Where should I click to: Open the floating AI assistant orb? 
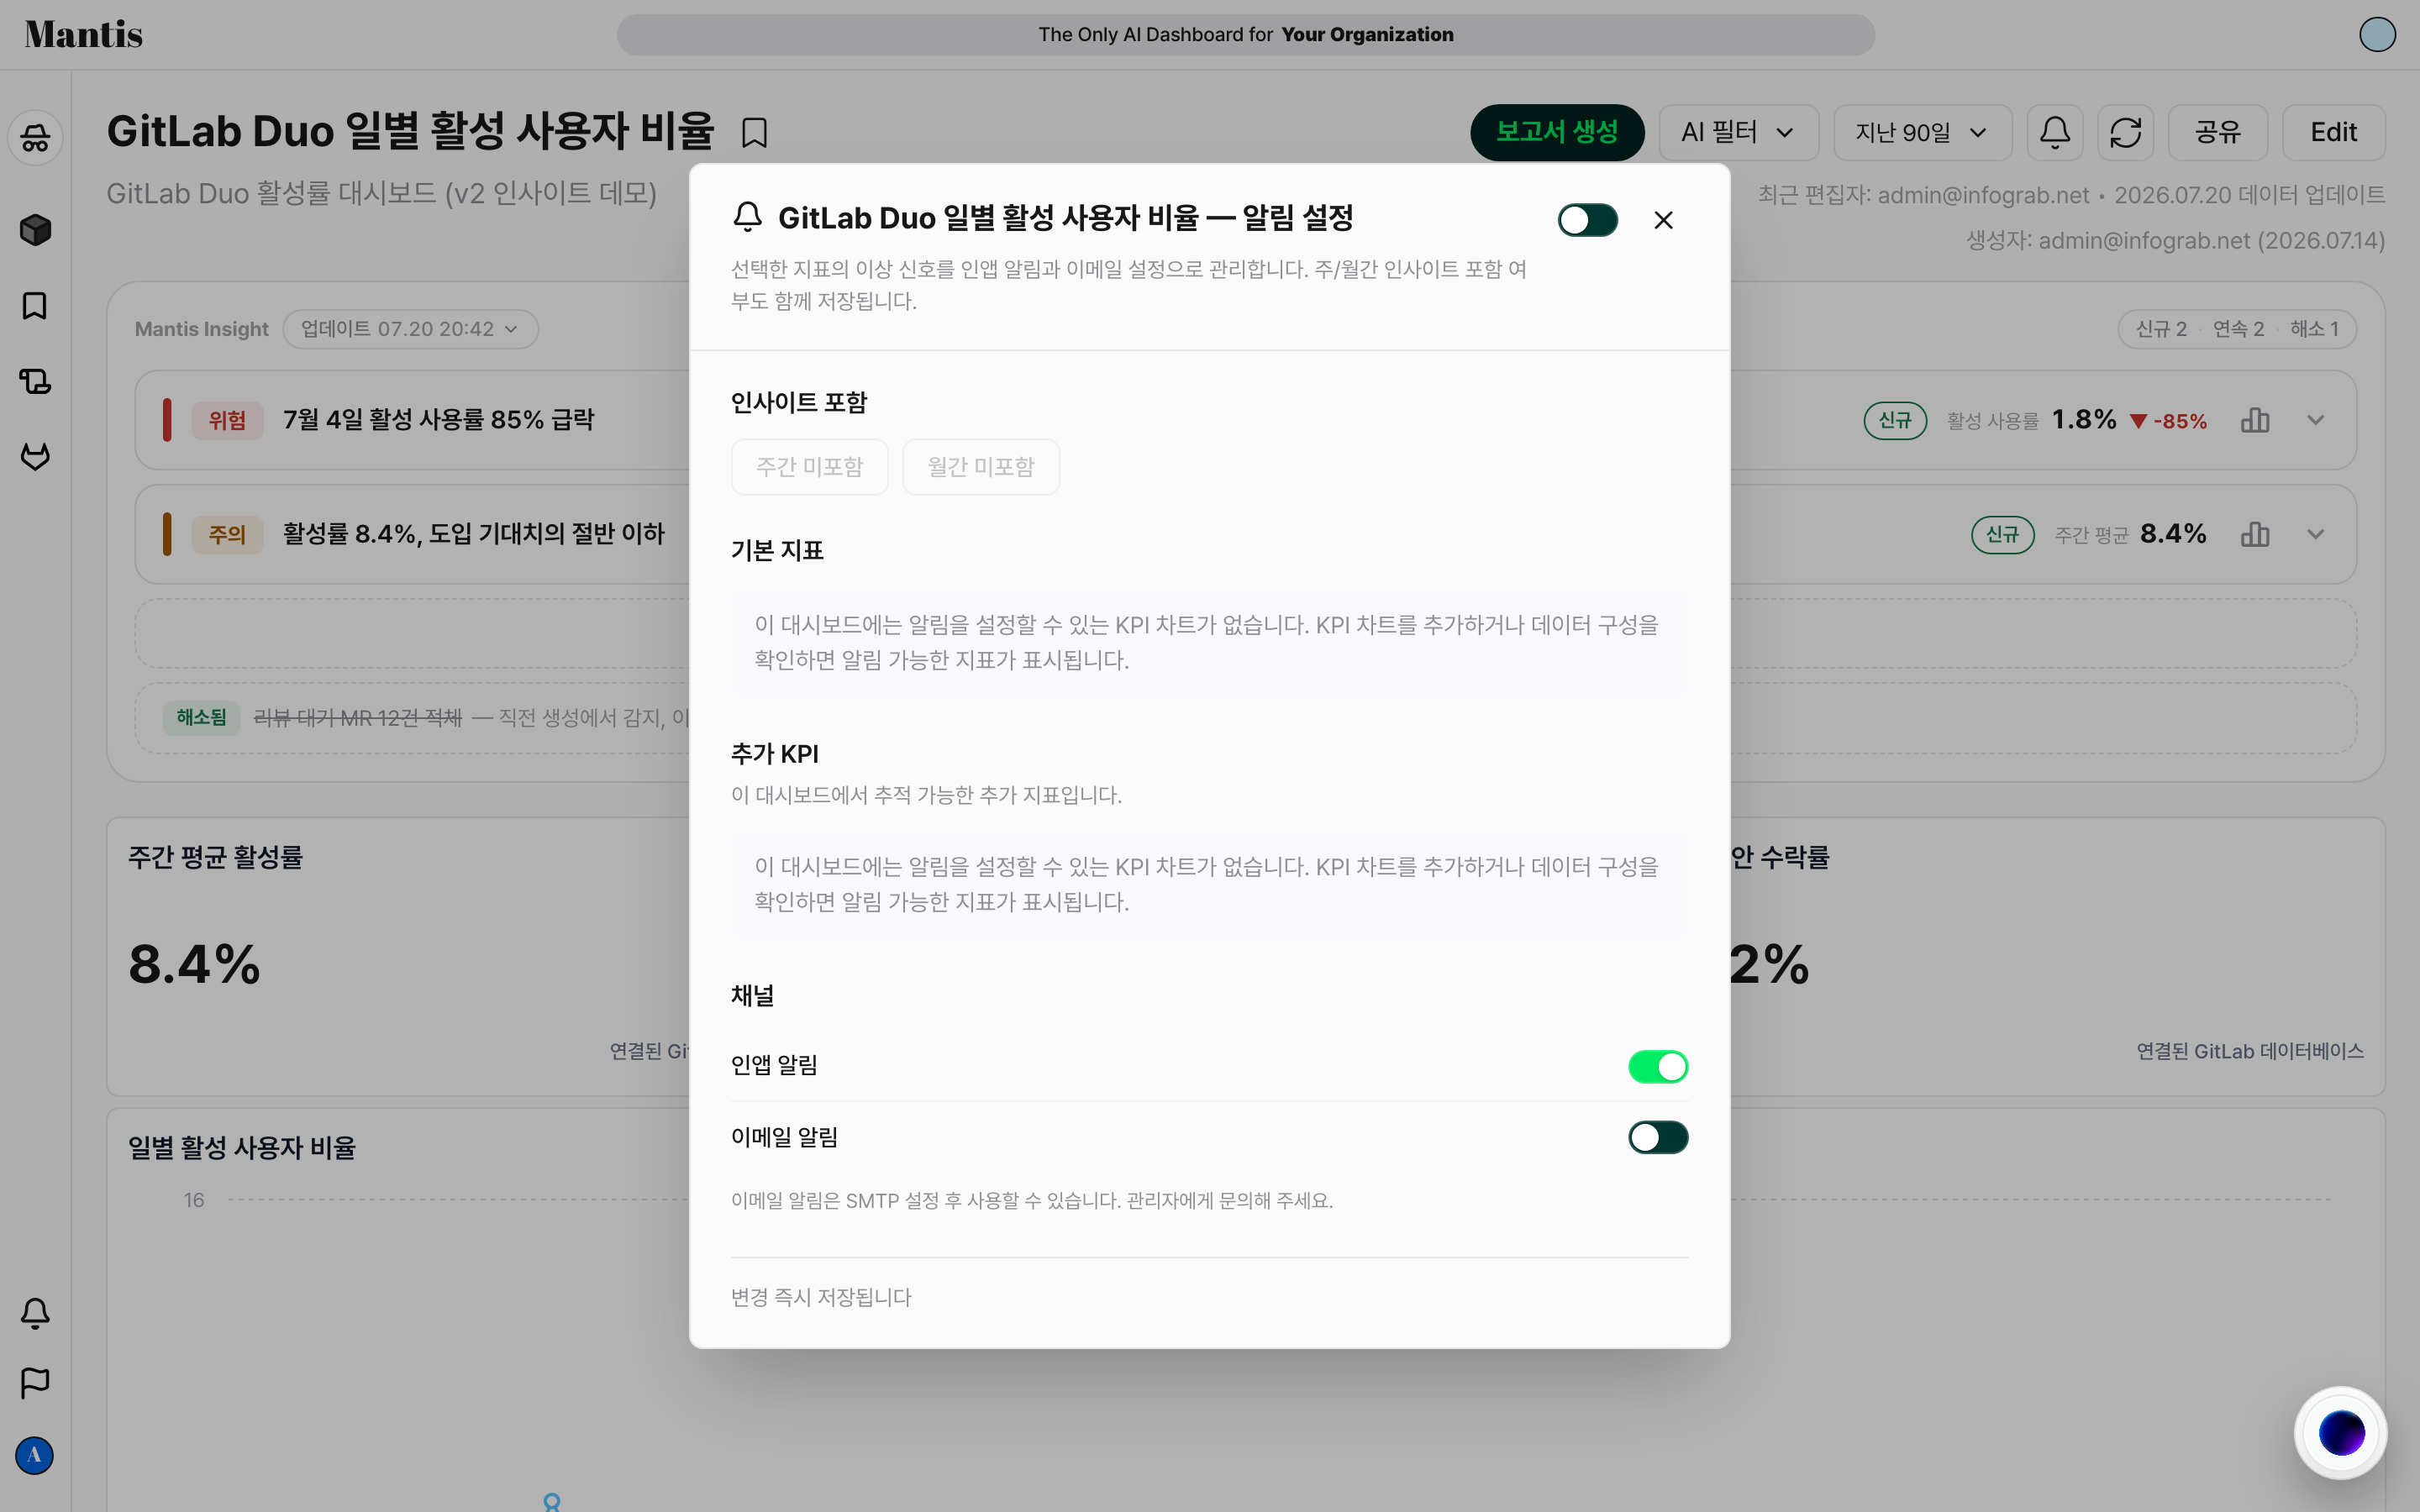(x=2341, y=1433)
